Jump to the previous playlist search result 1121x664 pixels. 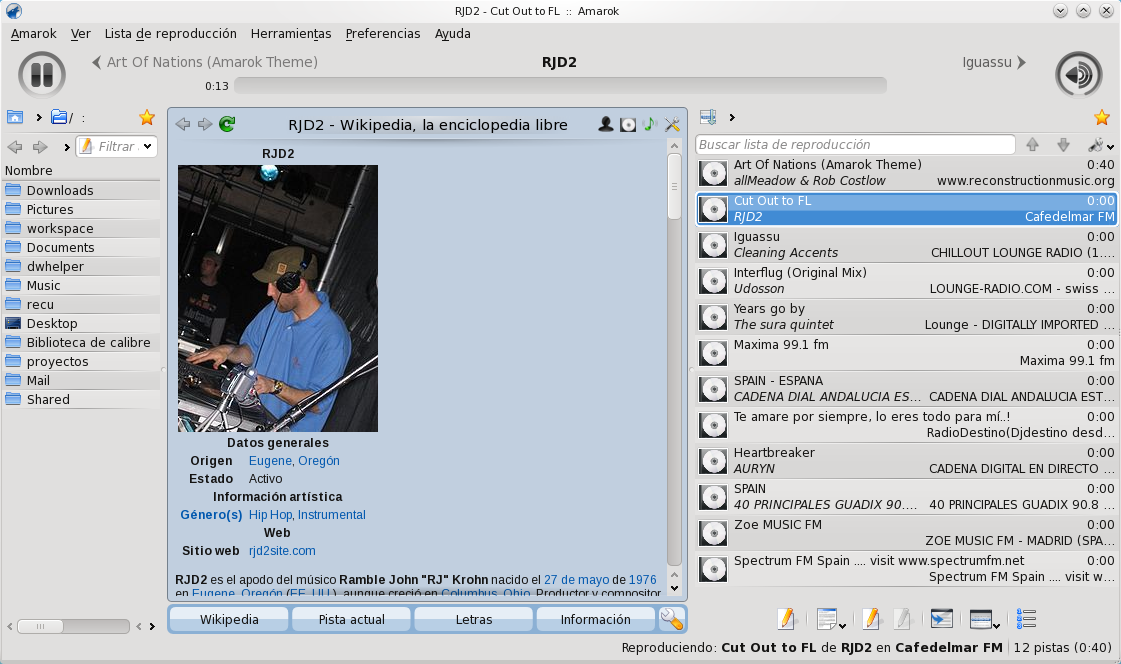(1032, 144)
